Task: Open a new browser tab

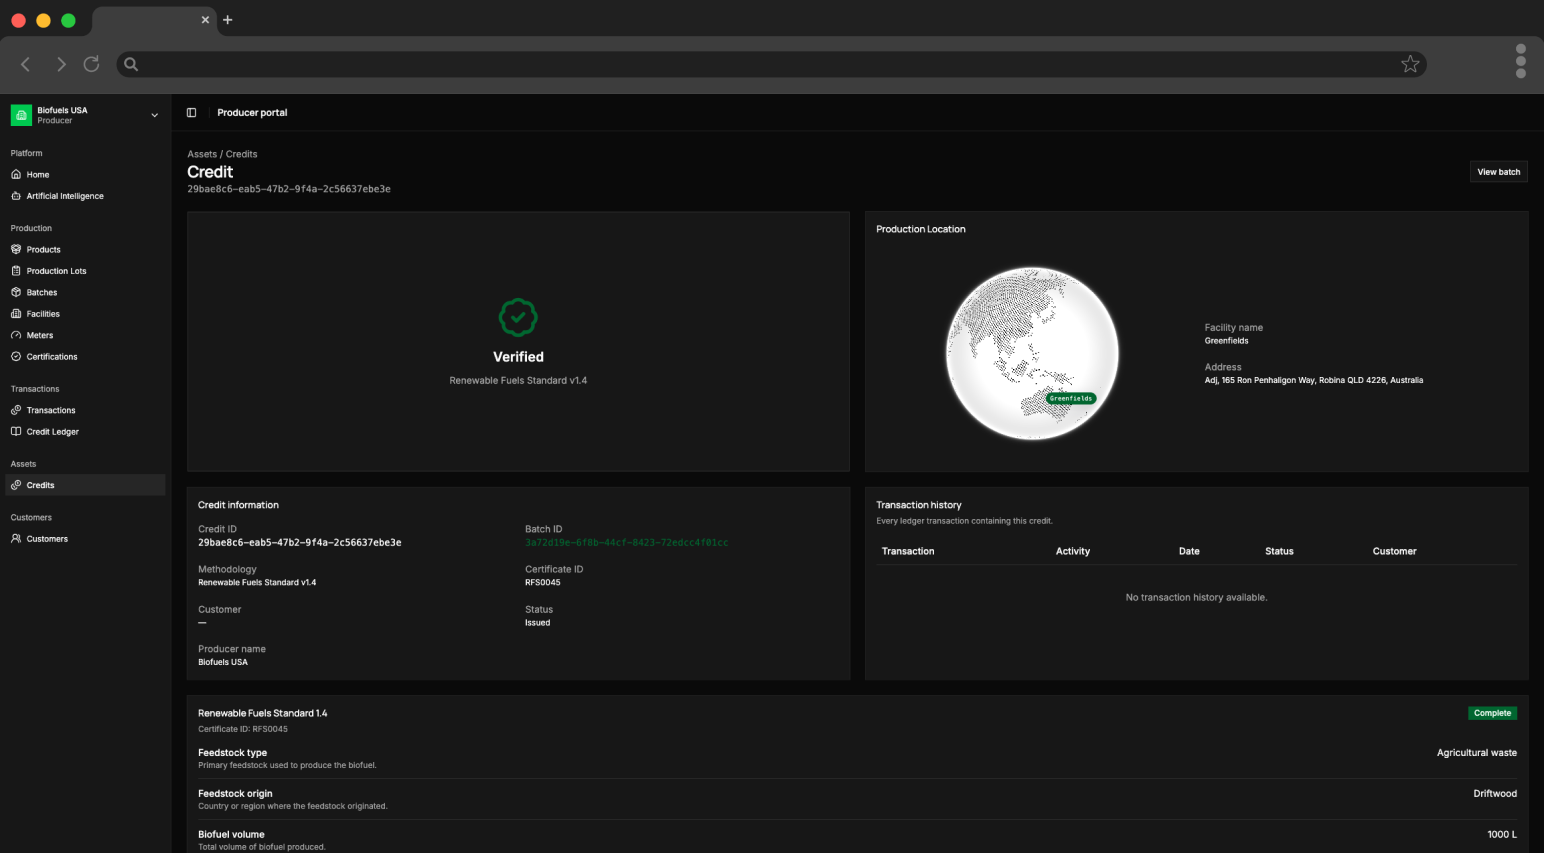Action: [228, 20]
